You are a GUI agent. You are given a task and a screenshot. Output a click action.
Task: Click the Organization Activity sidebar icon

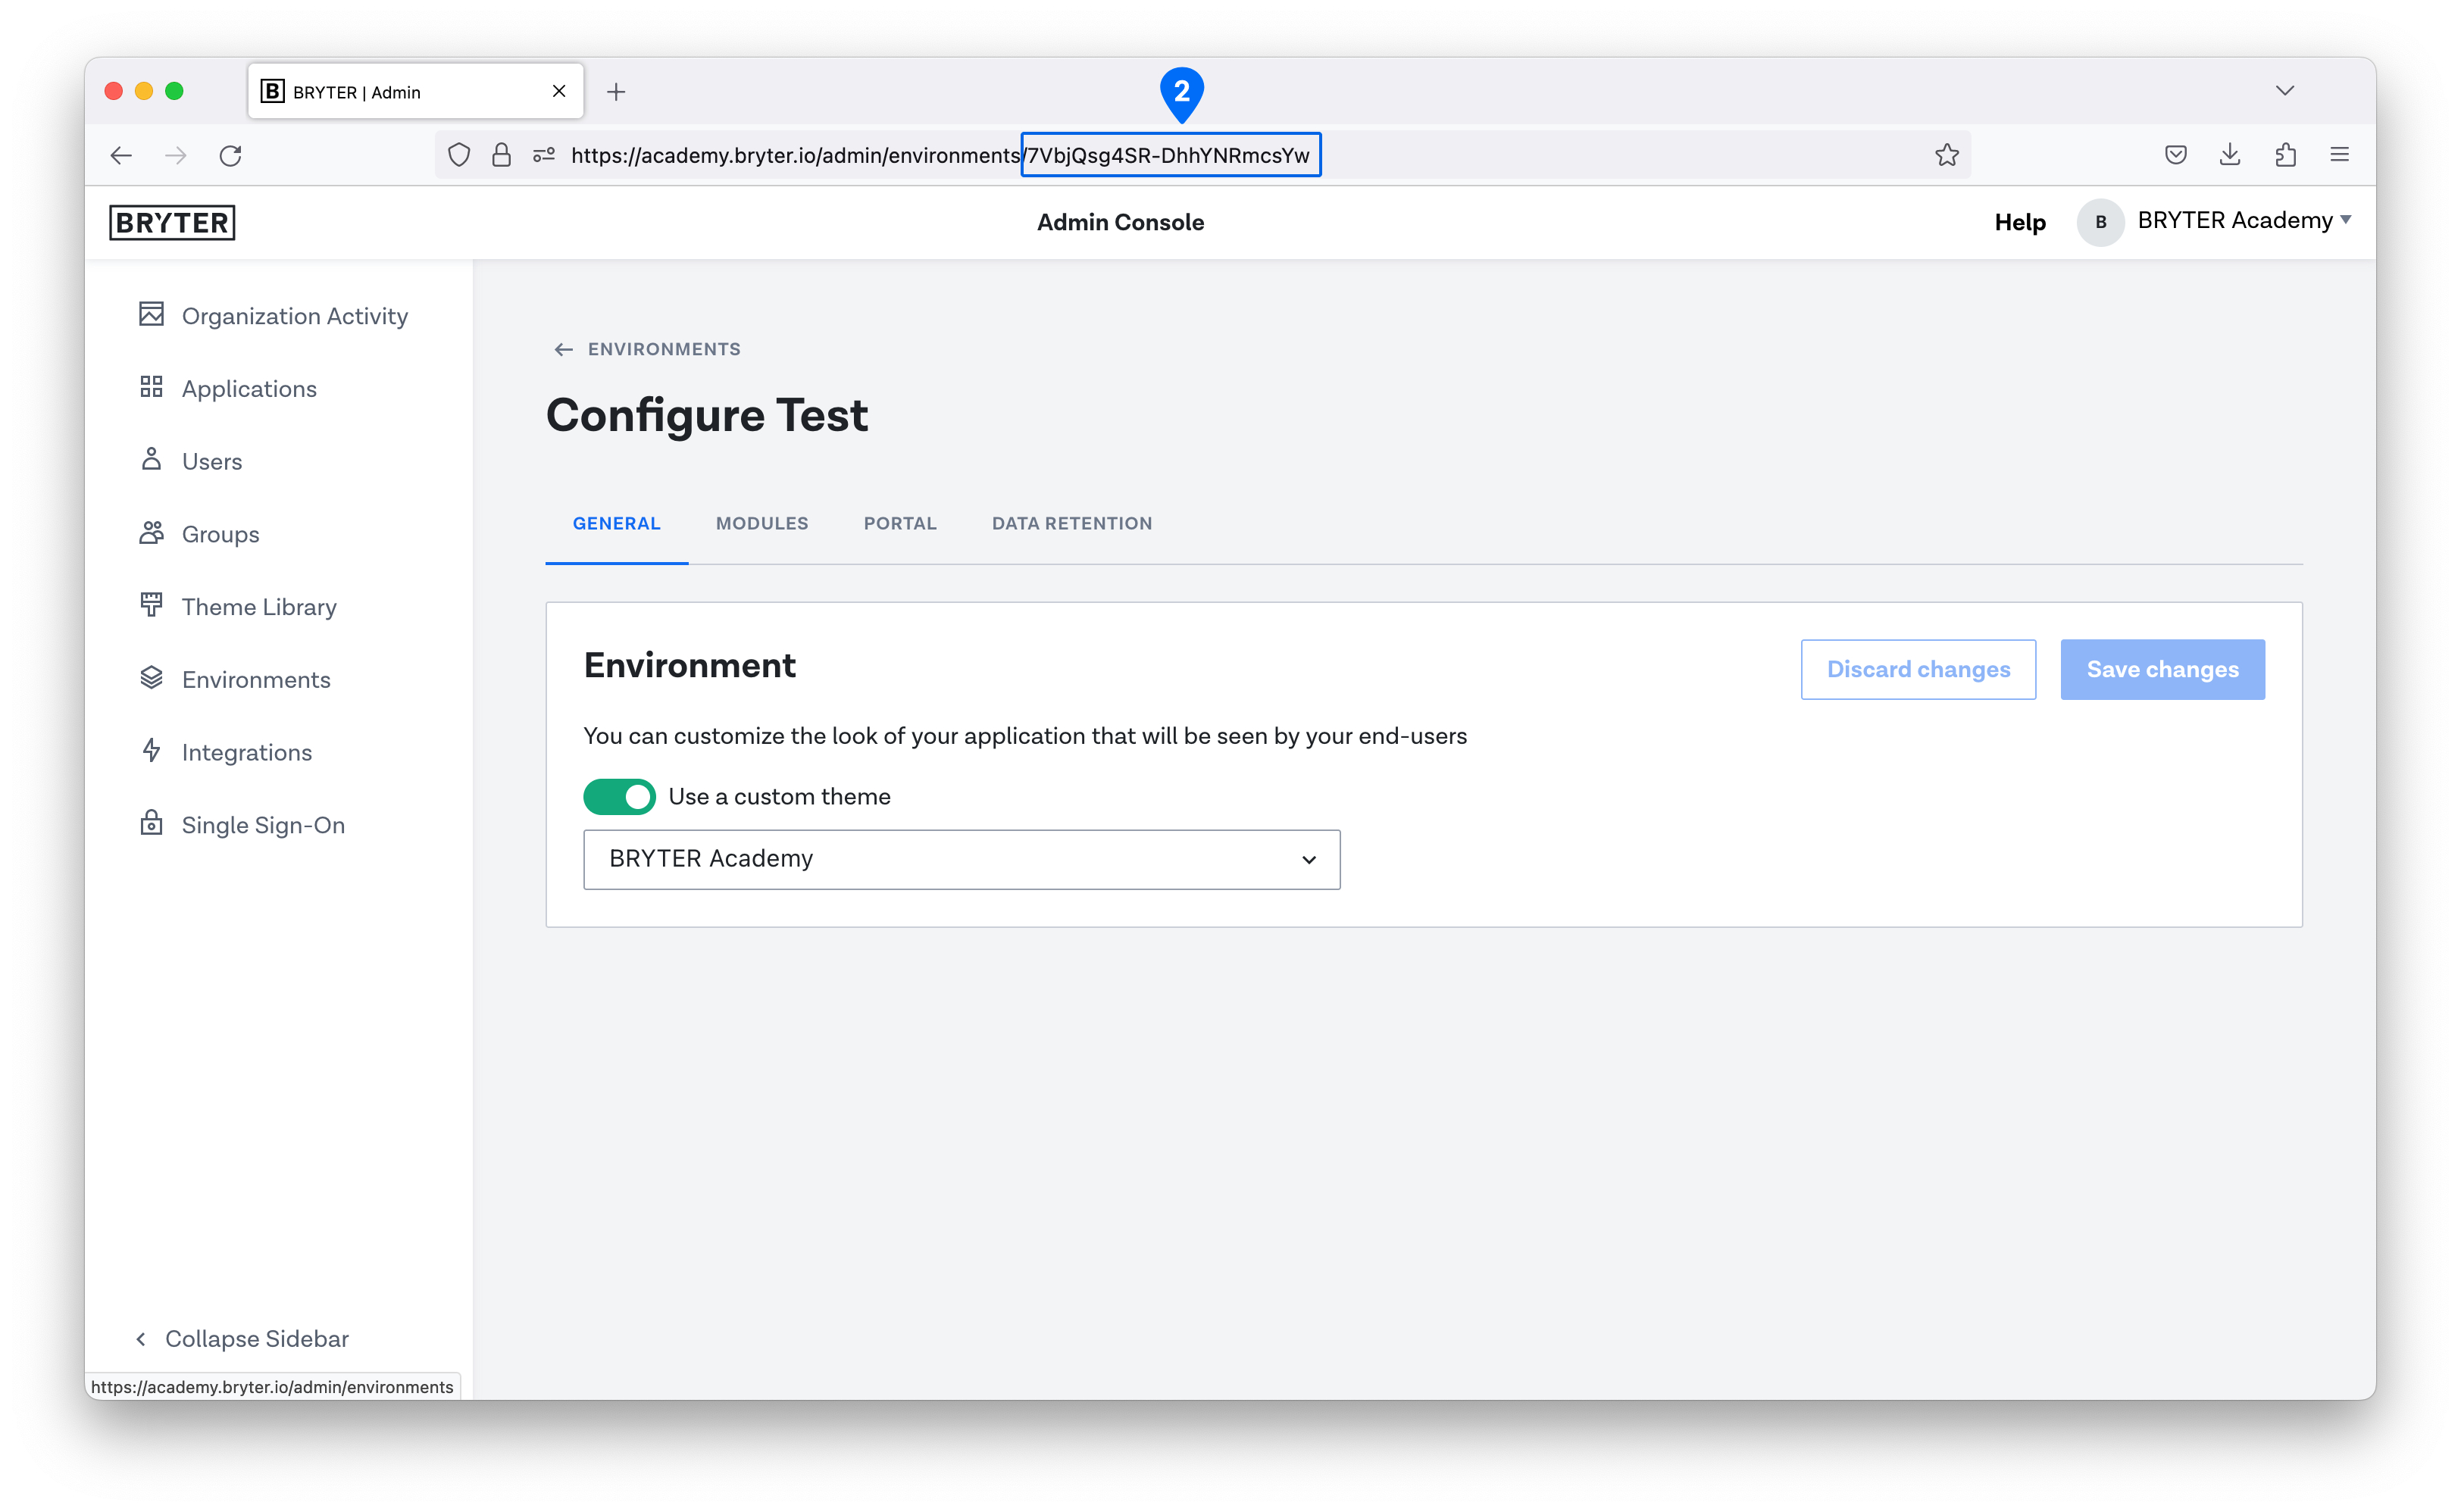pos(151,315)
